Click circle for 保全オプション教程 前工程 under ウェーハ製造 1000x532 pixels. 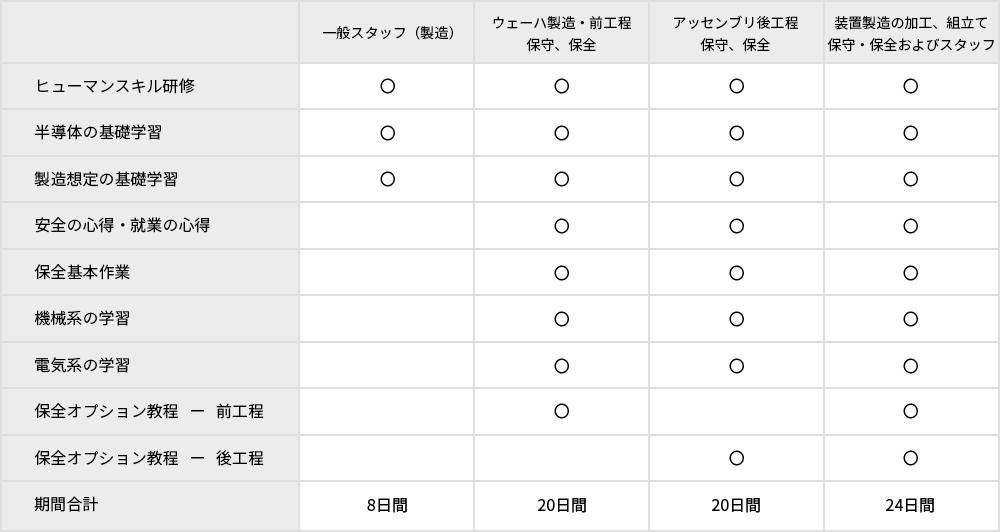[x=562, y=411]
